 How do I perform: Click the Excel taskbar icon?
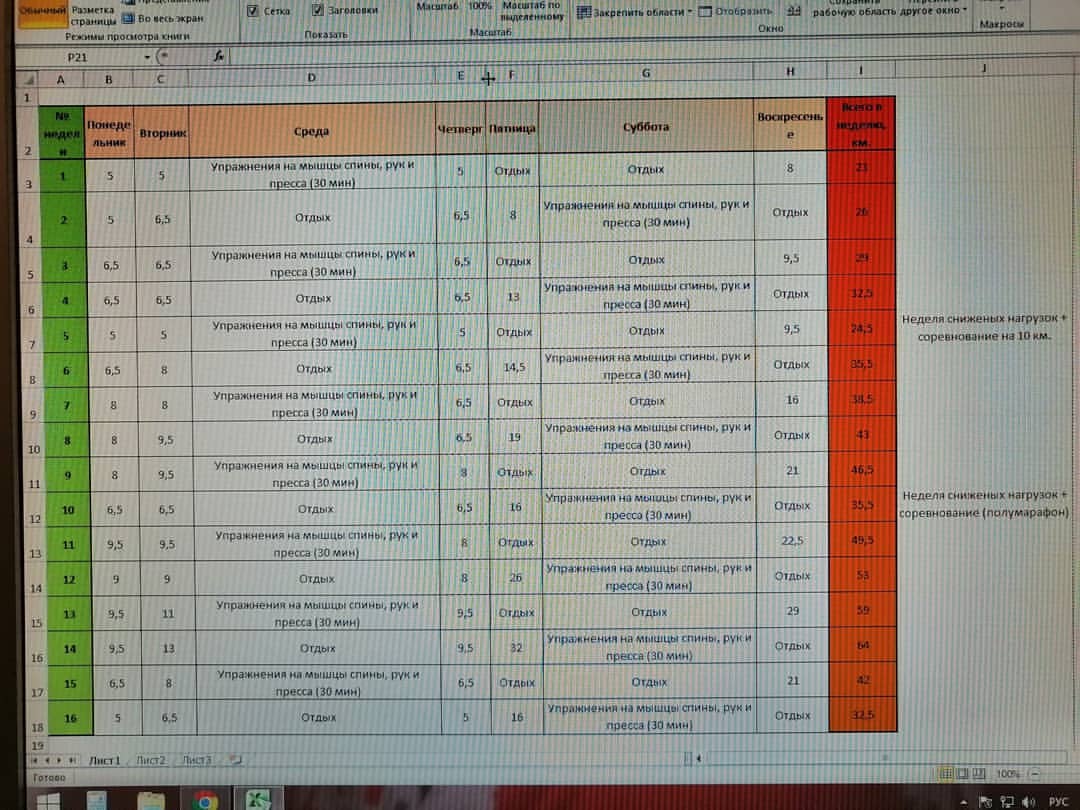[x=258, y=800]
